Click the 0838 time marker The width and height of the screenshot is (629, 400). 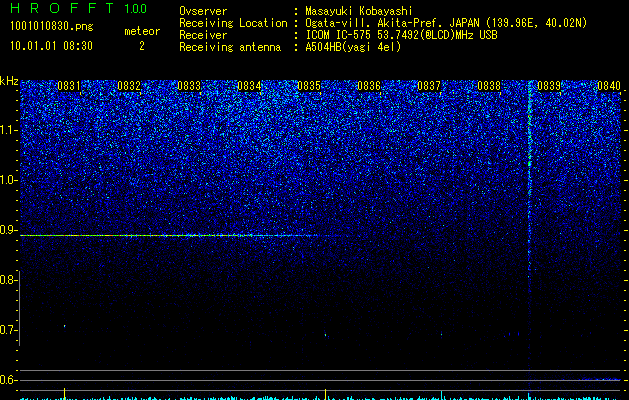[489, 86]
